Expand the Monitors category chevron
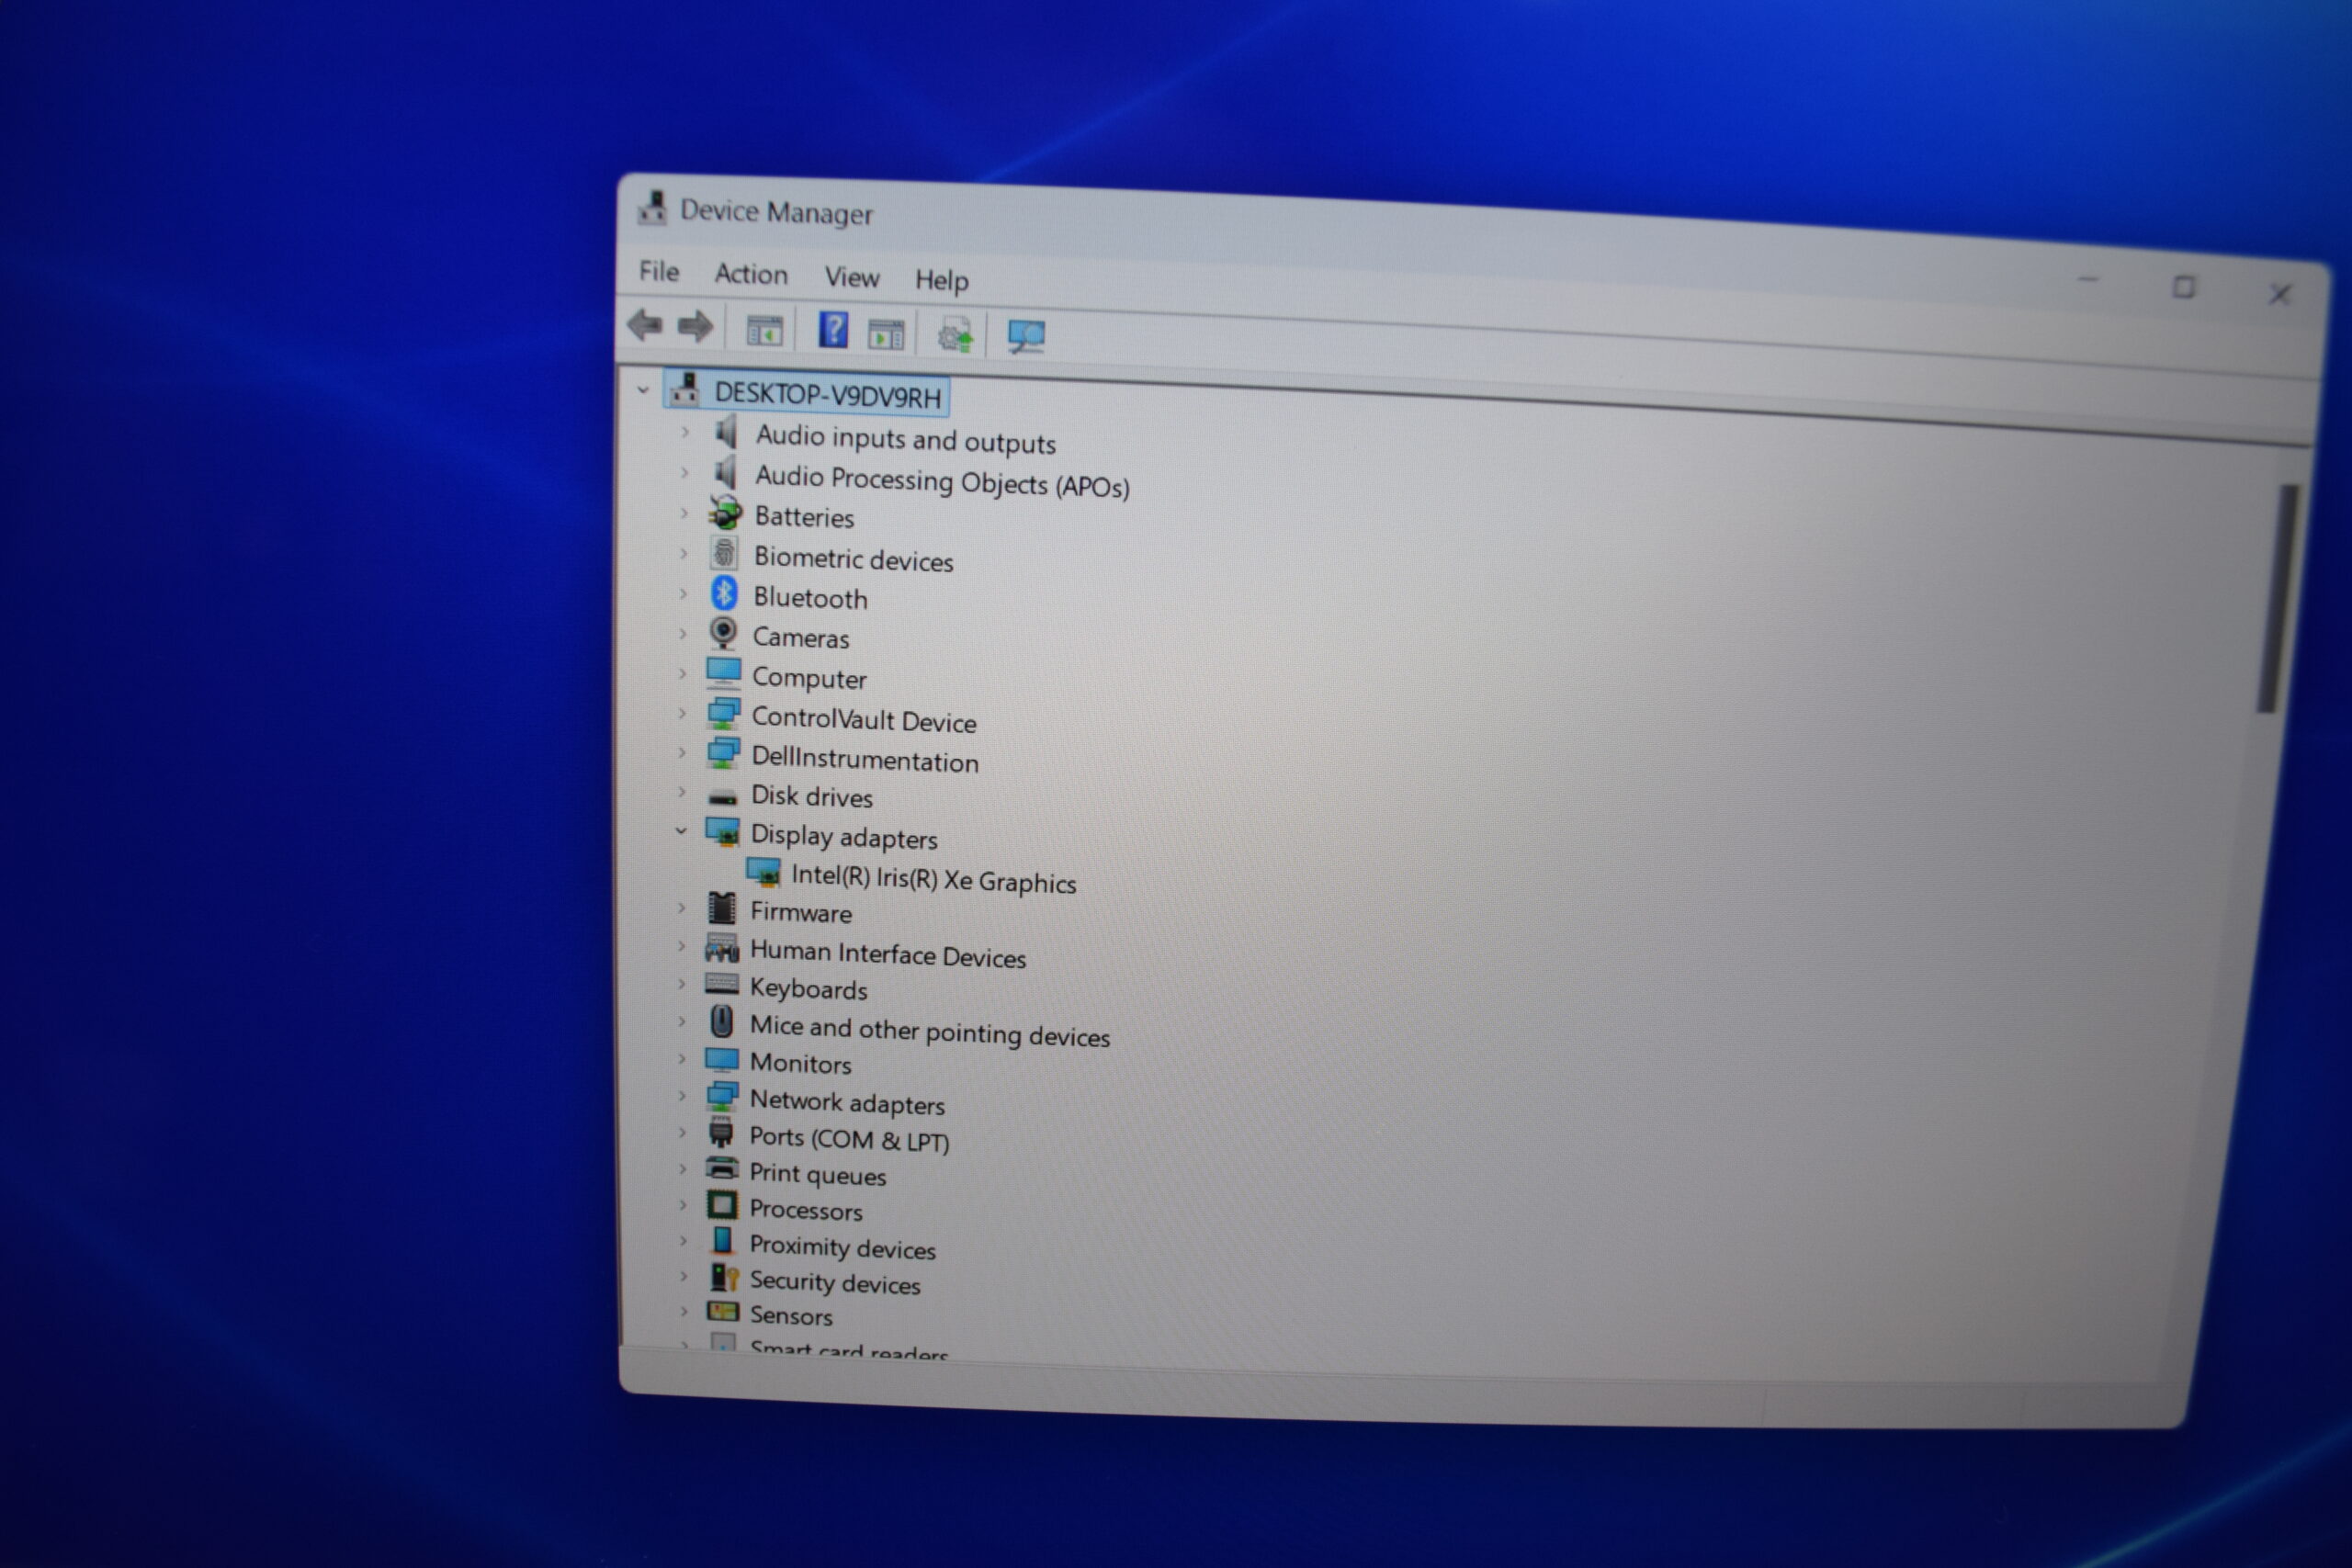Image resolution: width=2352 pixels, height=1568 pixels. click(x=682, y=1059)
